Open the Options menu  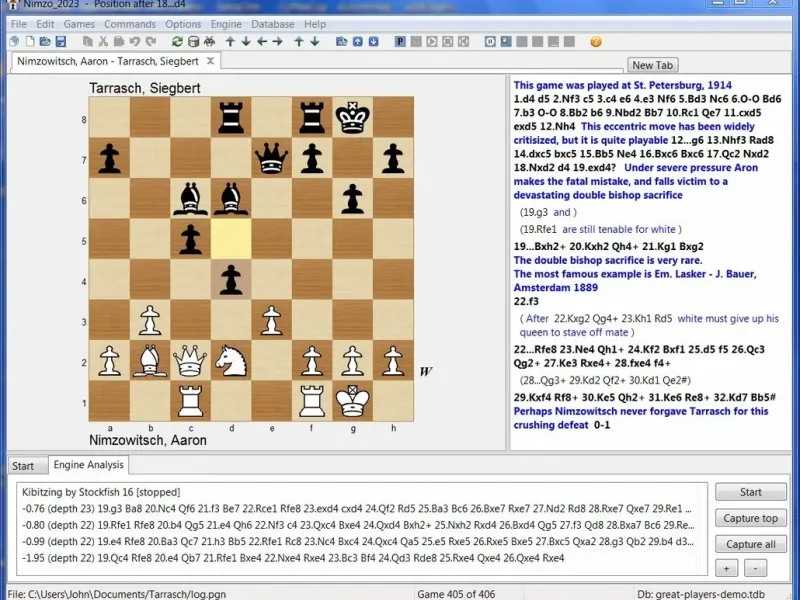(183, 24)
